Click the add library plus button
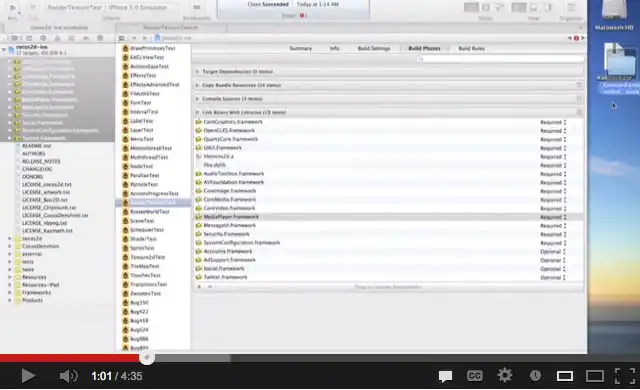 point(199,287)
